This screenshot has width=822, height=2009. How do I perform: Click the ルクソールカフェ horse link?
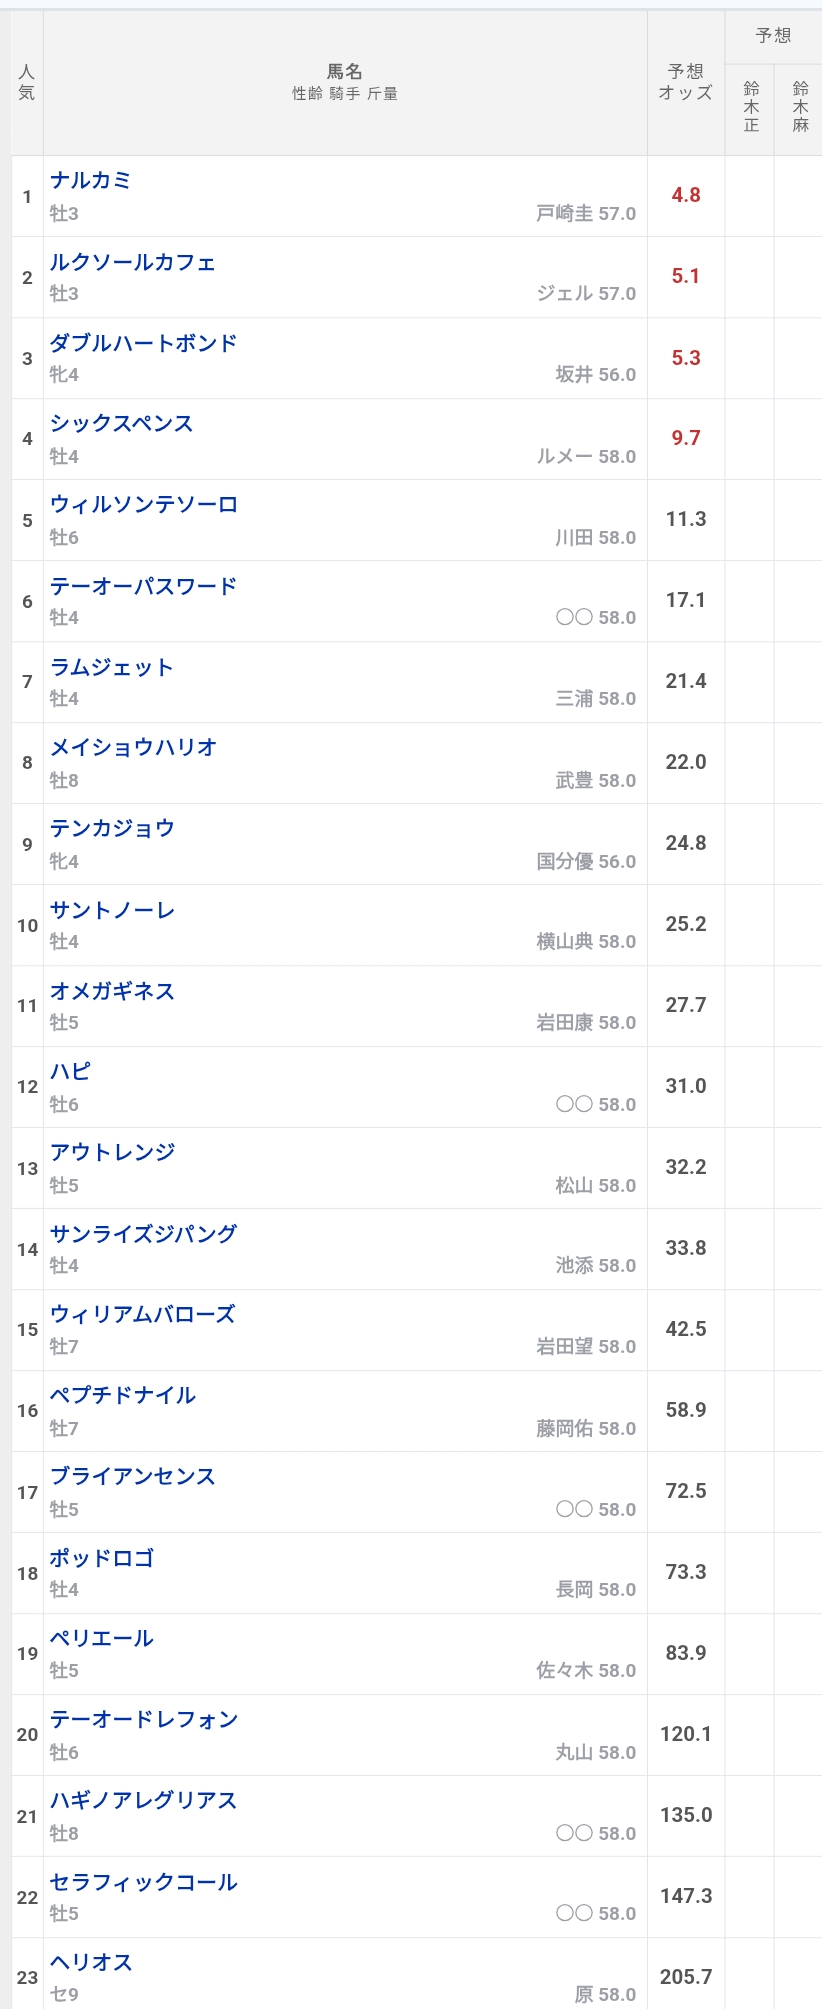pyautogui.click(x=133, y=262)
